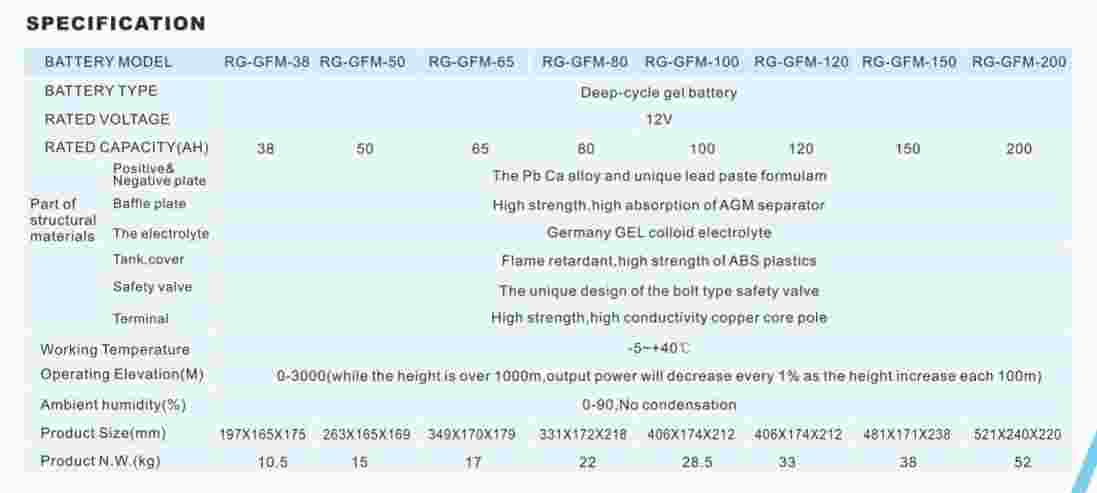This screenshot has height=493, width=1097.
Task: Select the 'Positive& Negative plate' label
Action: click(160, 175)
